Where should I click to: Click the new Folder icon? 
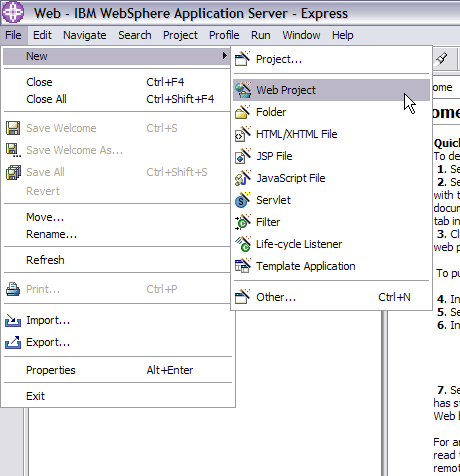[242, 112]
